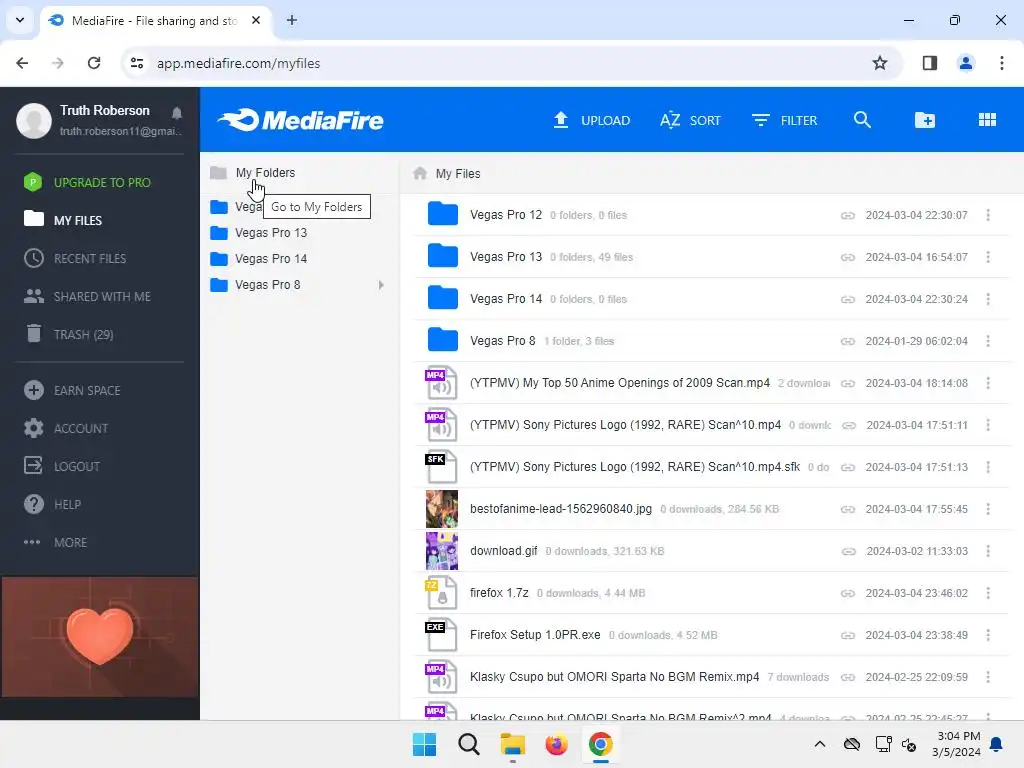Open more options for bestofanime-lead jpg

[x=988, y=509]
